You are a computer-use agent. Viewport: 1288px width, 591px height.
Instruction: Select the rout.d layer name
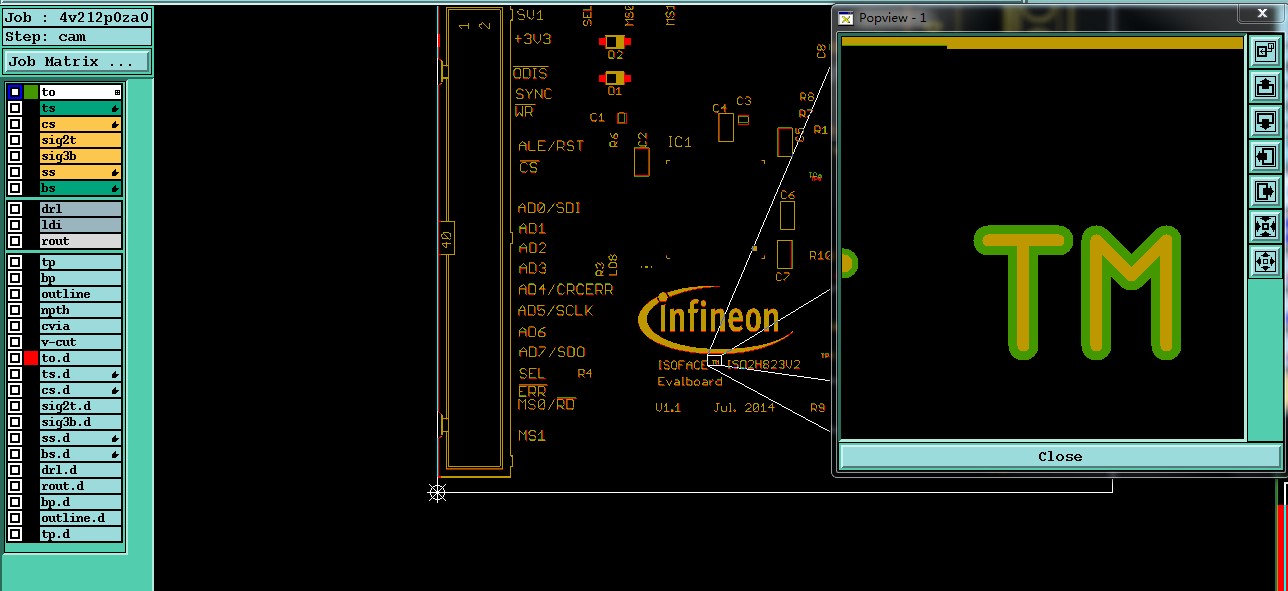point(80,486)
